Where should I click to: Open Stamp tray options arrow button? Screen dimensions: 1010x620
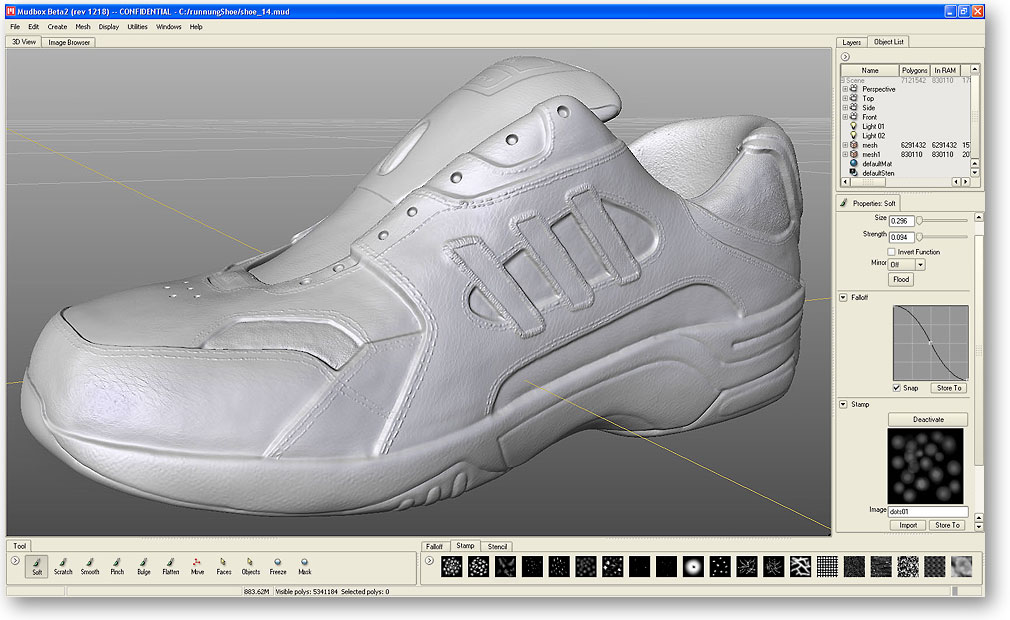click(429, 561)
